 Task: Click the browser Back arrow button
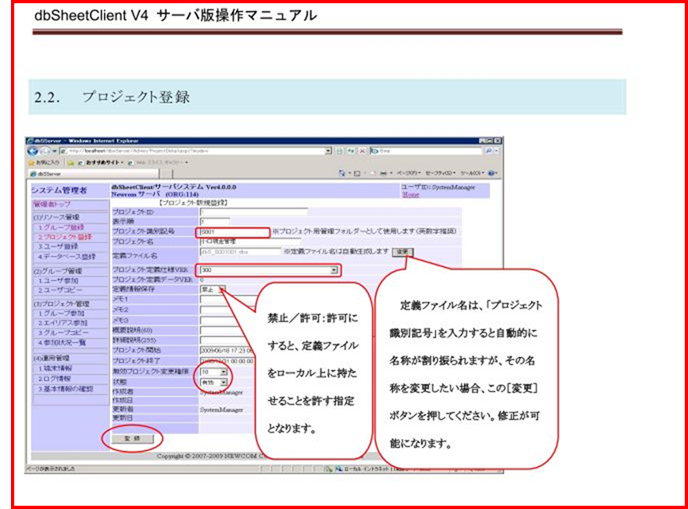click(32, 151)
